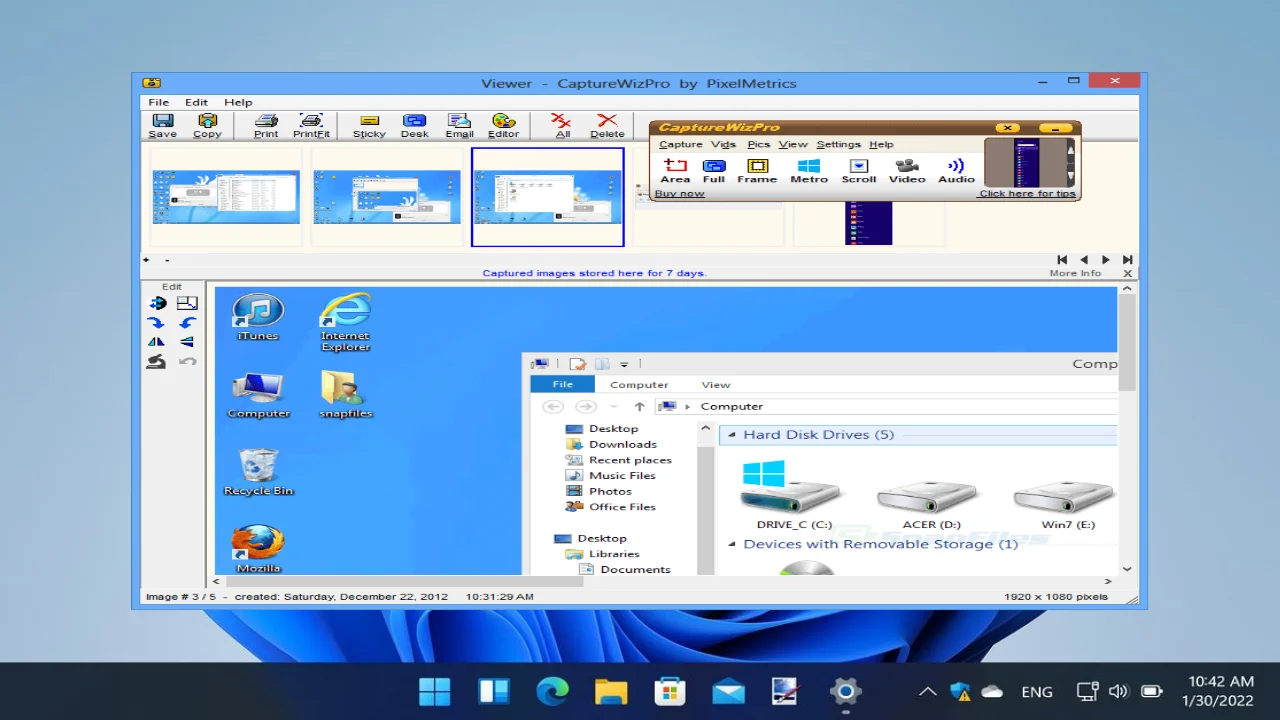
Task: Click the revert icon in Edit panel
Action: (156, 362)
